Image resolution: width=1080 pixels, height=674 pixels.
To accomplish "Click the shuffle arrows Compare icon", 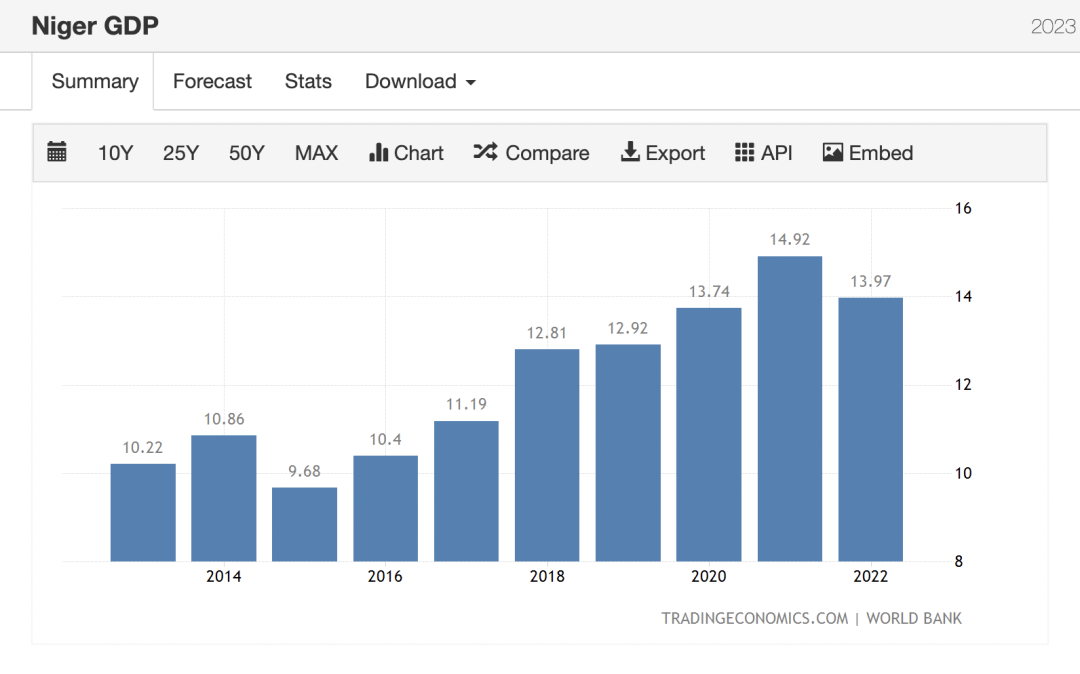I will coord(485,153).
